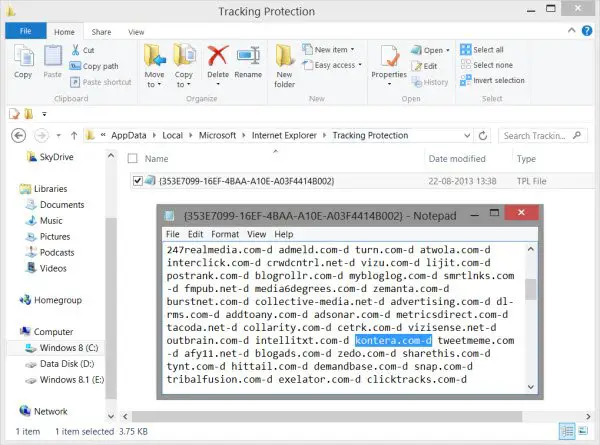Click Select none in ribbon
Viewport: 600px width, 445px height.
486,65
